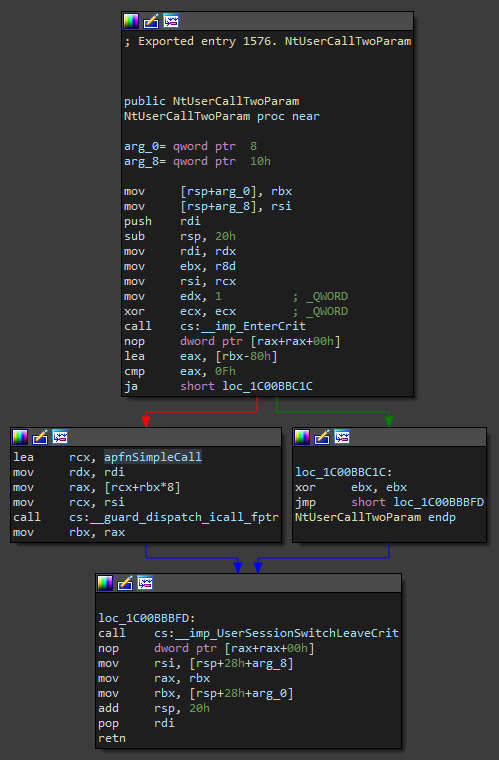The height and width of the screenshot is (760, 499).
Task: Click edit comment pencil icon on NtUserCallTwoParam block
Action: [151, 21]
